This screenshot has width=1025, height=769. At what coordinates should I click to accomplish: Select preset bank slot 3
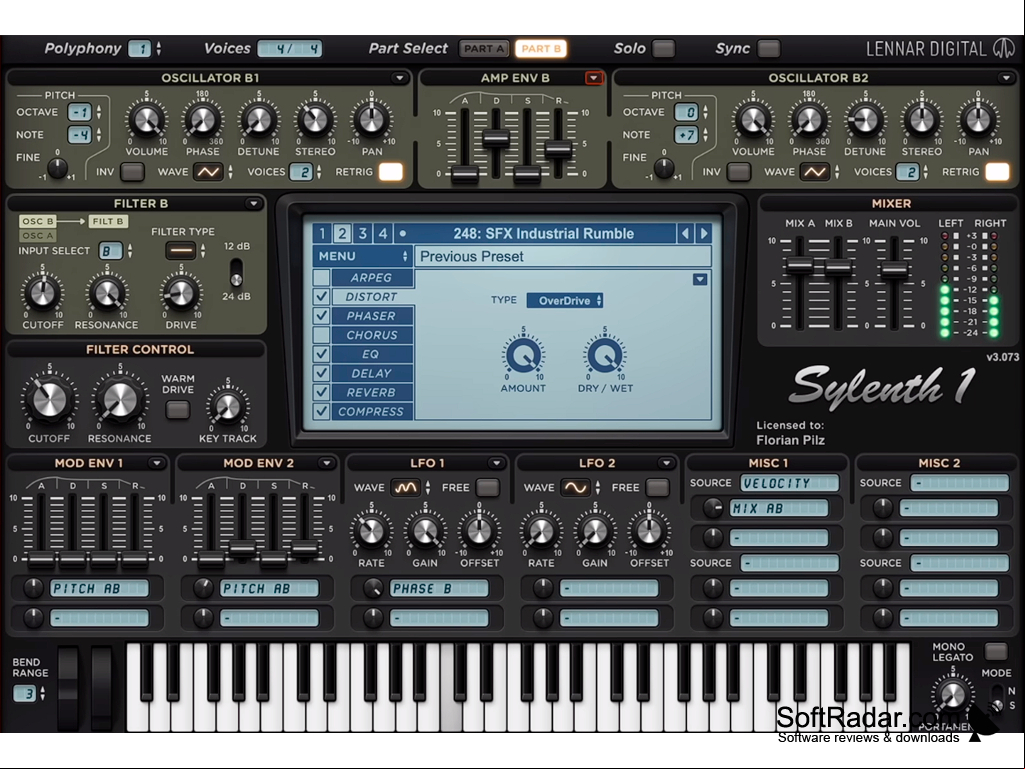click(x=363, y=233)
